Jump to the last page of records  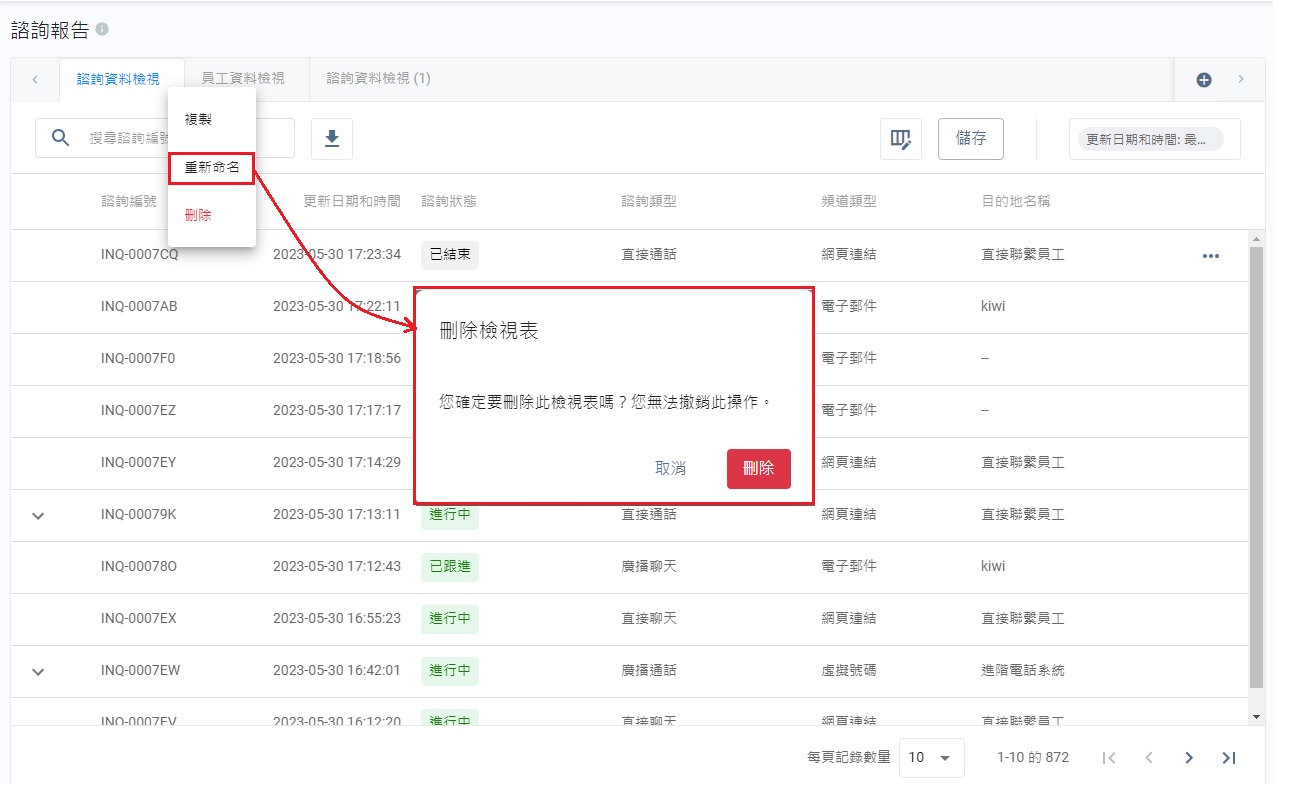tap(1229, 758)
